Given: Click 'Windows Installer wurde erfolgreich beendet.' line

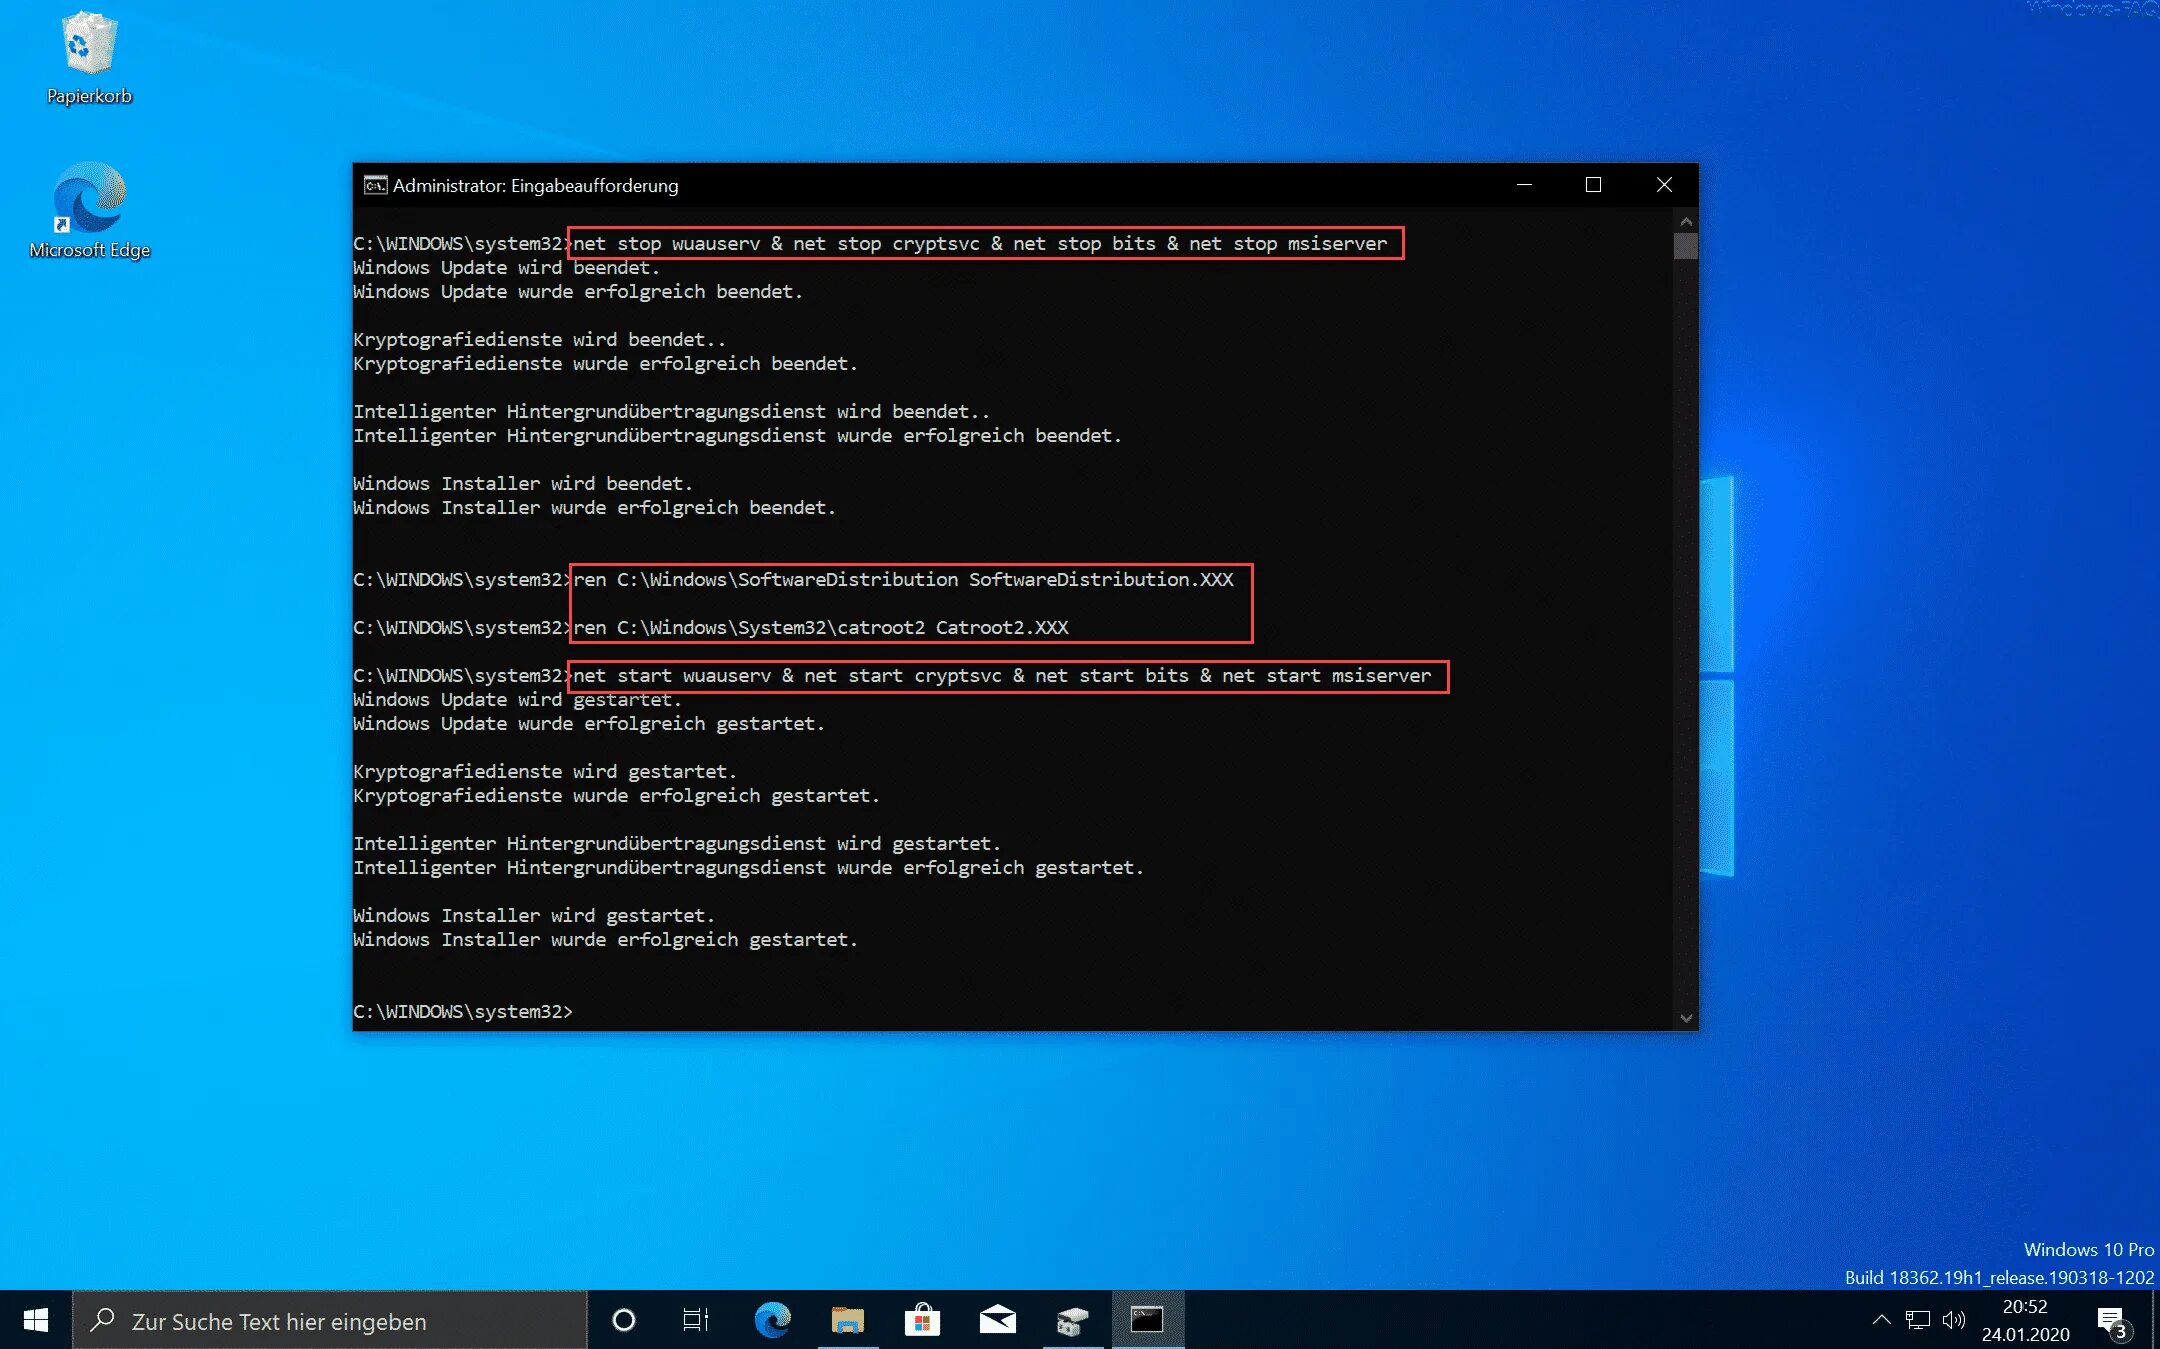Looking at the screenshot, I should [594, 507].
